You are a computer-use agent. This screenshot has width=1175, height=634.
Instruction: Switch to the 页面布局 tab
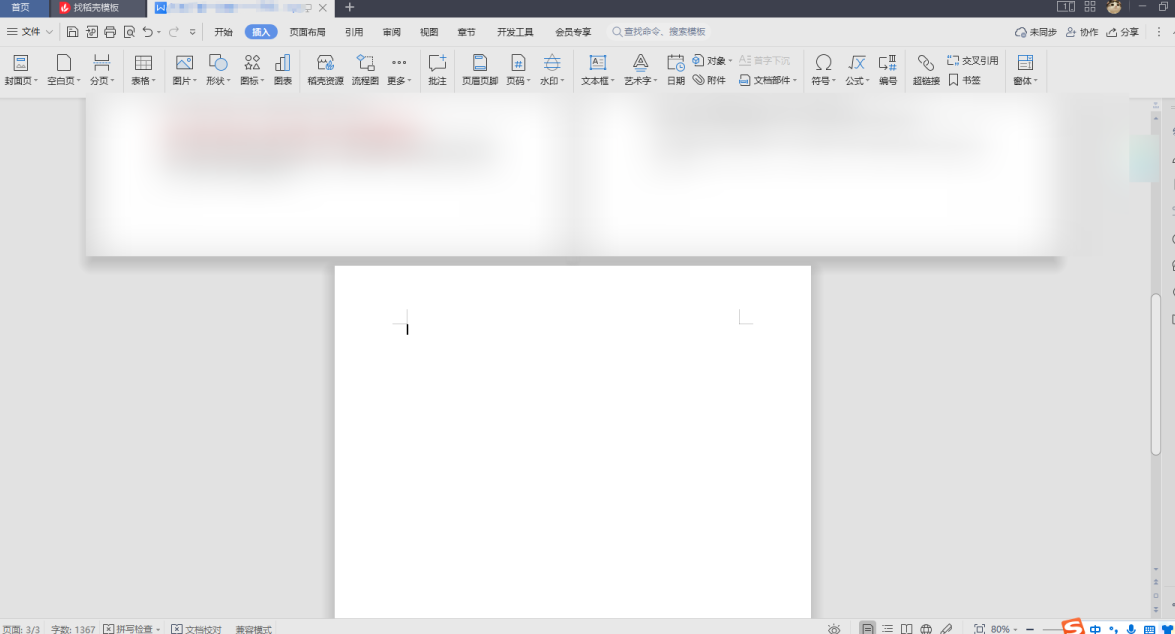point(307,32)
